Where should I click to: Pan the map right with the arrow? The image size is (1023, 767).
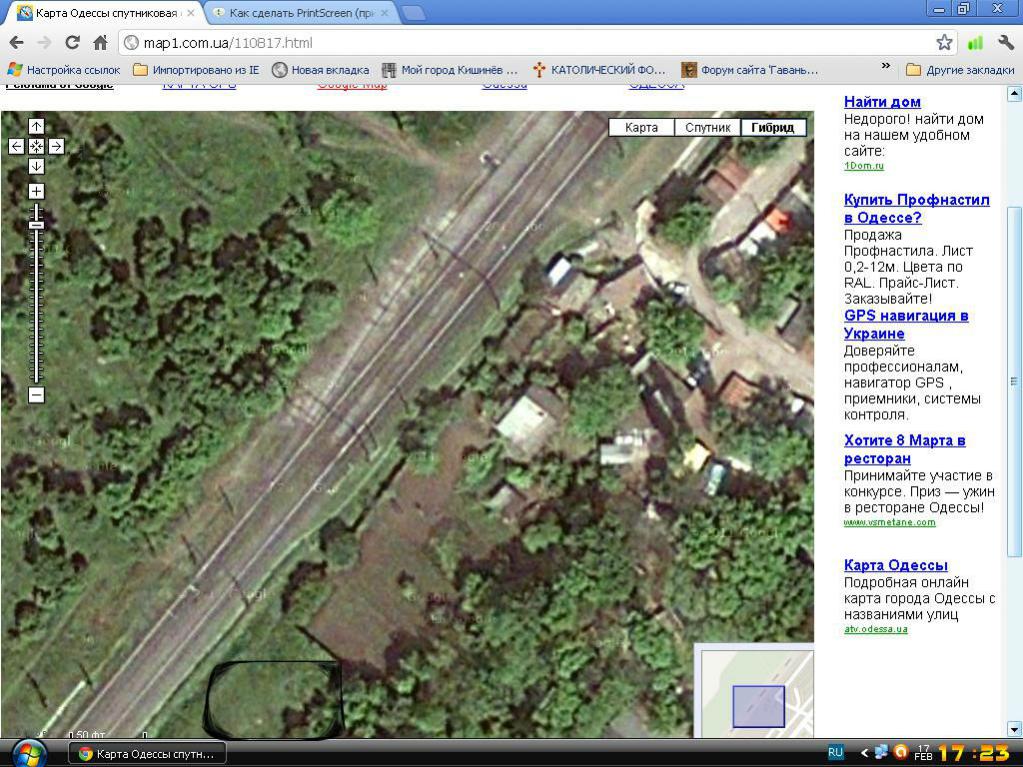56,146
